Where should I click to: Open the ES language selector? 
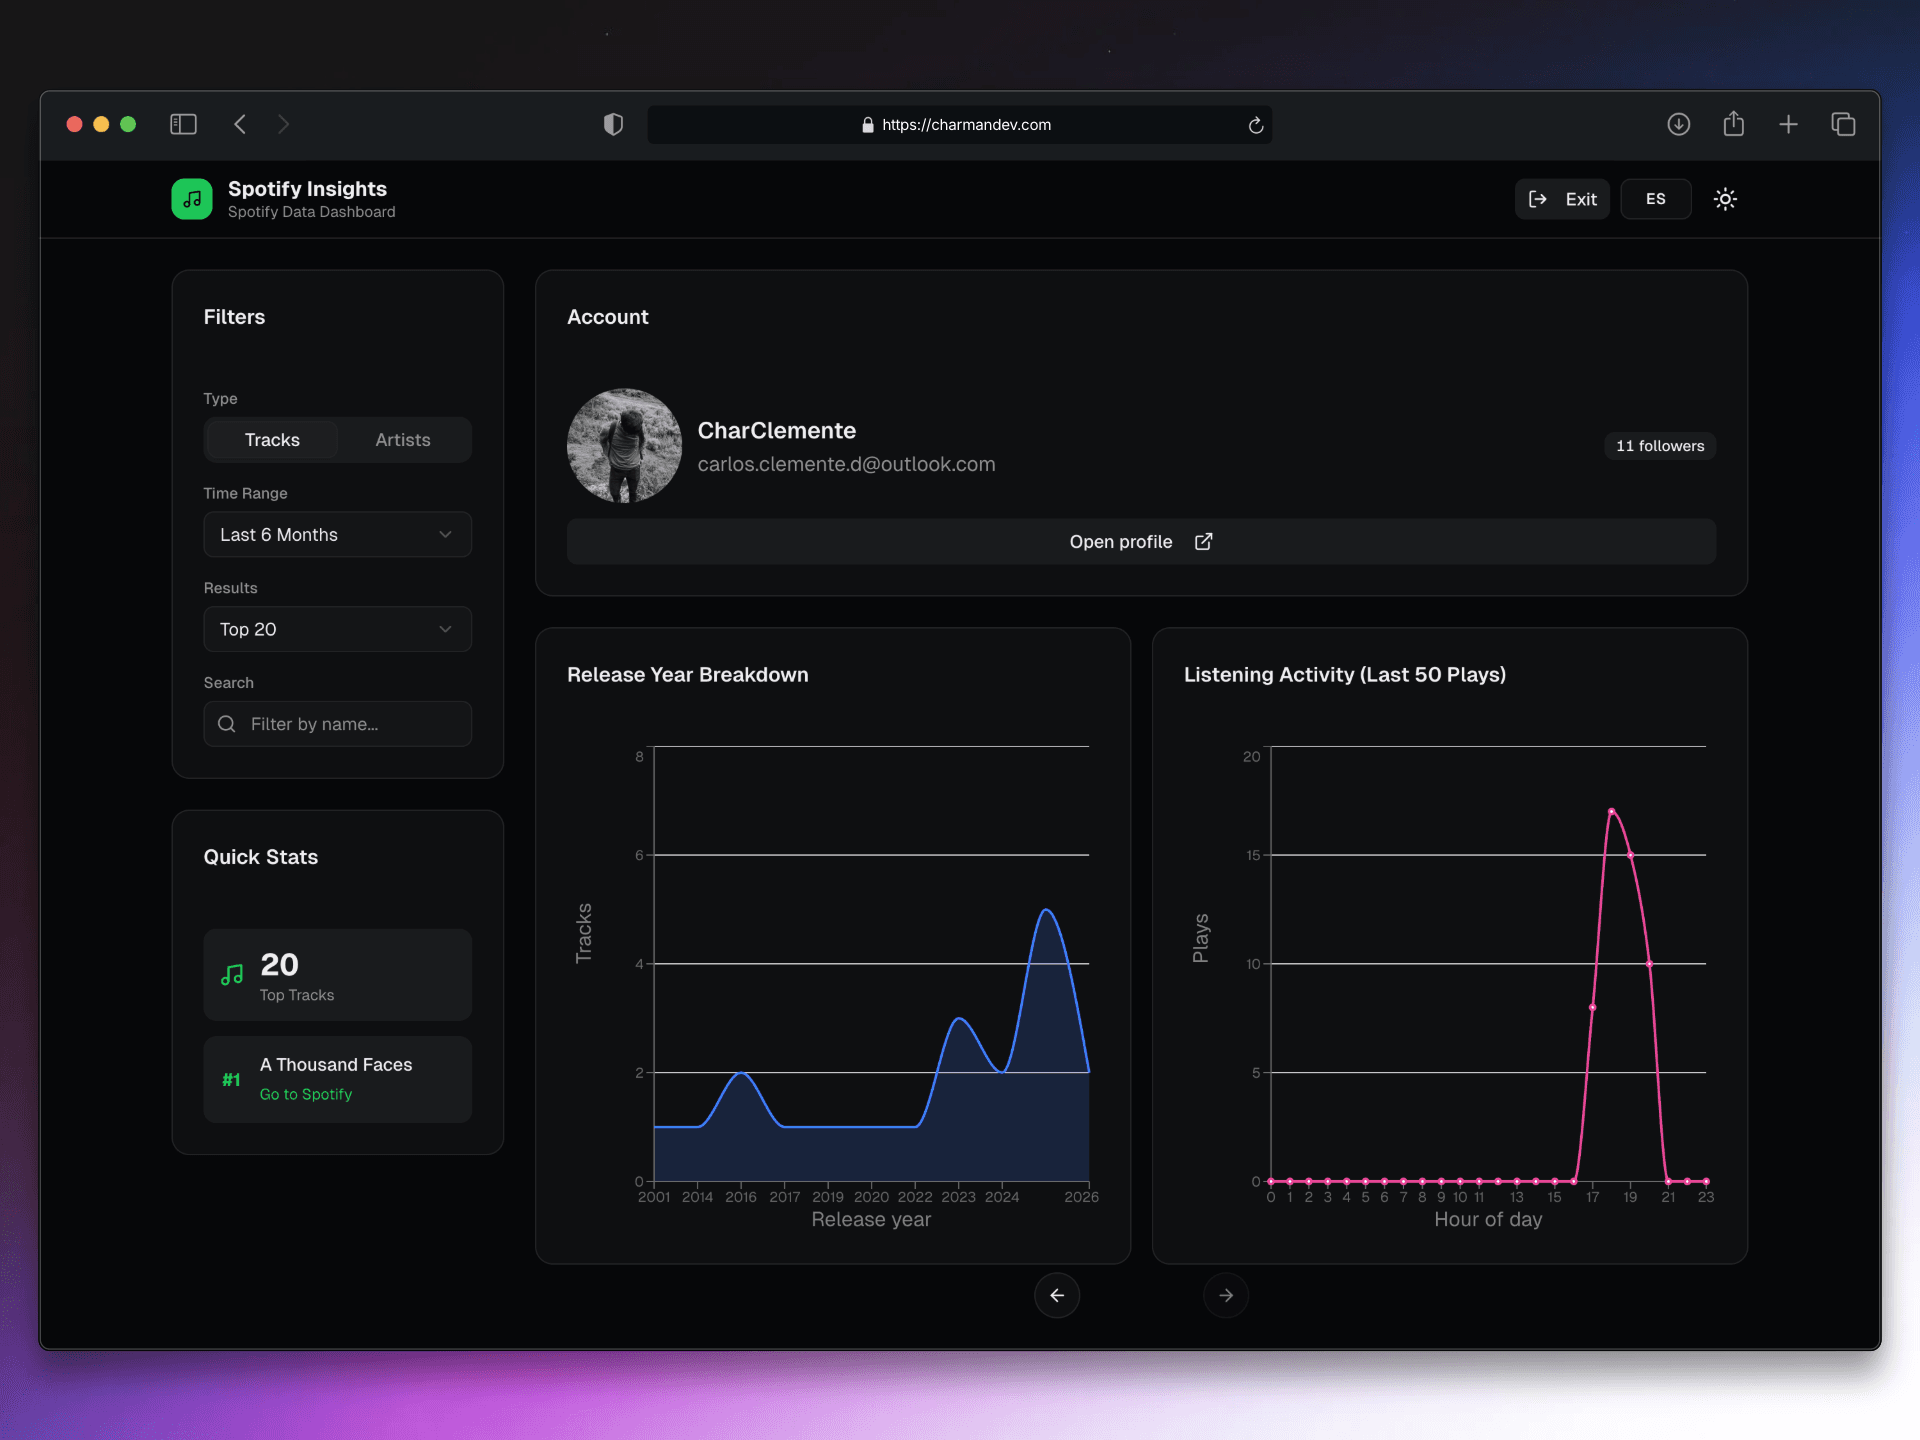(1655, 199)
